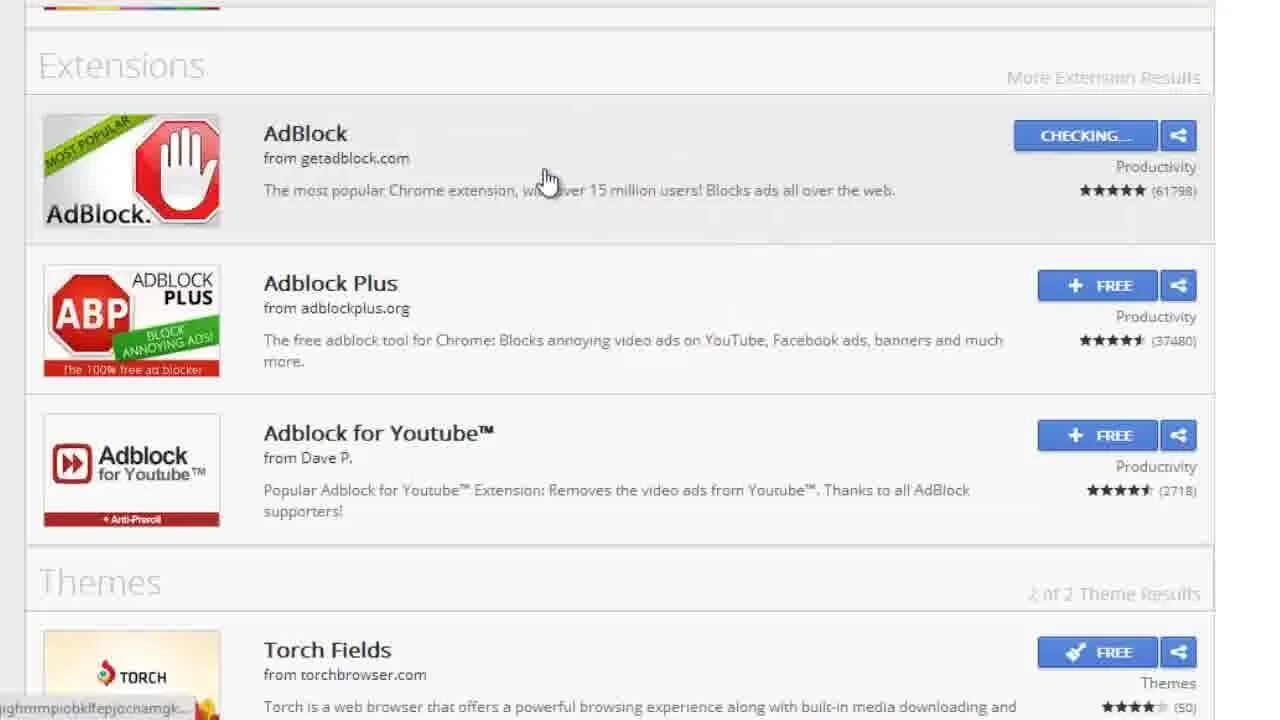Open More Extension Results link
1280x720 pixels.
[1103, 77]
